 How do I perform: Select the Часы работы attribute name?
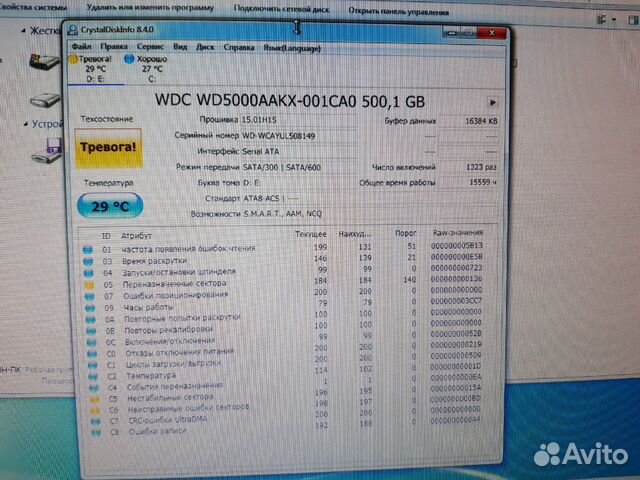click(148, 307)
